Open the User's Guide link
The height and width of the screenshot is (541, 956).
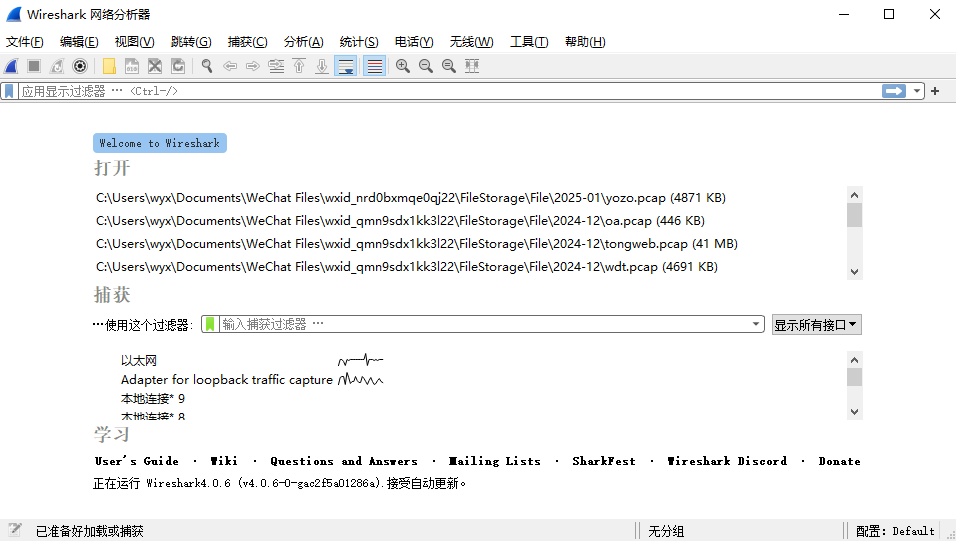click(x=137, y=461)
